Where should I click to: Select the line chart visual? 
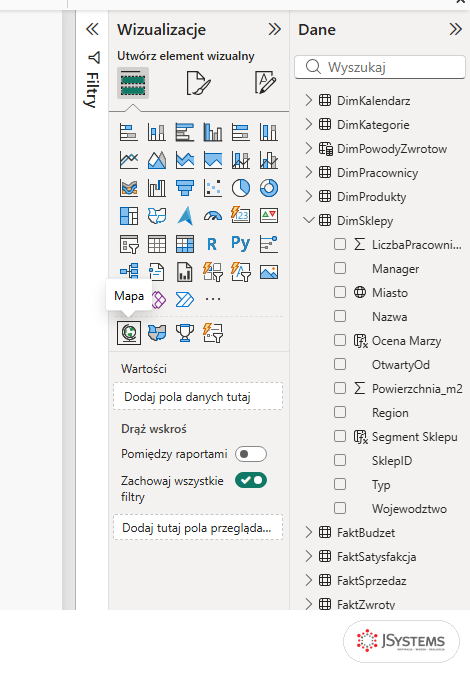(129, 160)
